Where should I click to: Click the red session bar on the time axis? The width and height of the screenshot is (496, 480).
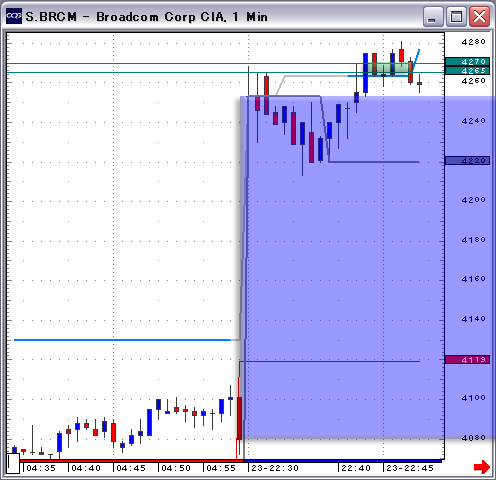tap(132, 461)
